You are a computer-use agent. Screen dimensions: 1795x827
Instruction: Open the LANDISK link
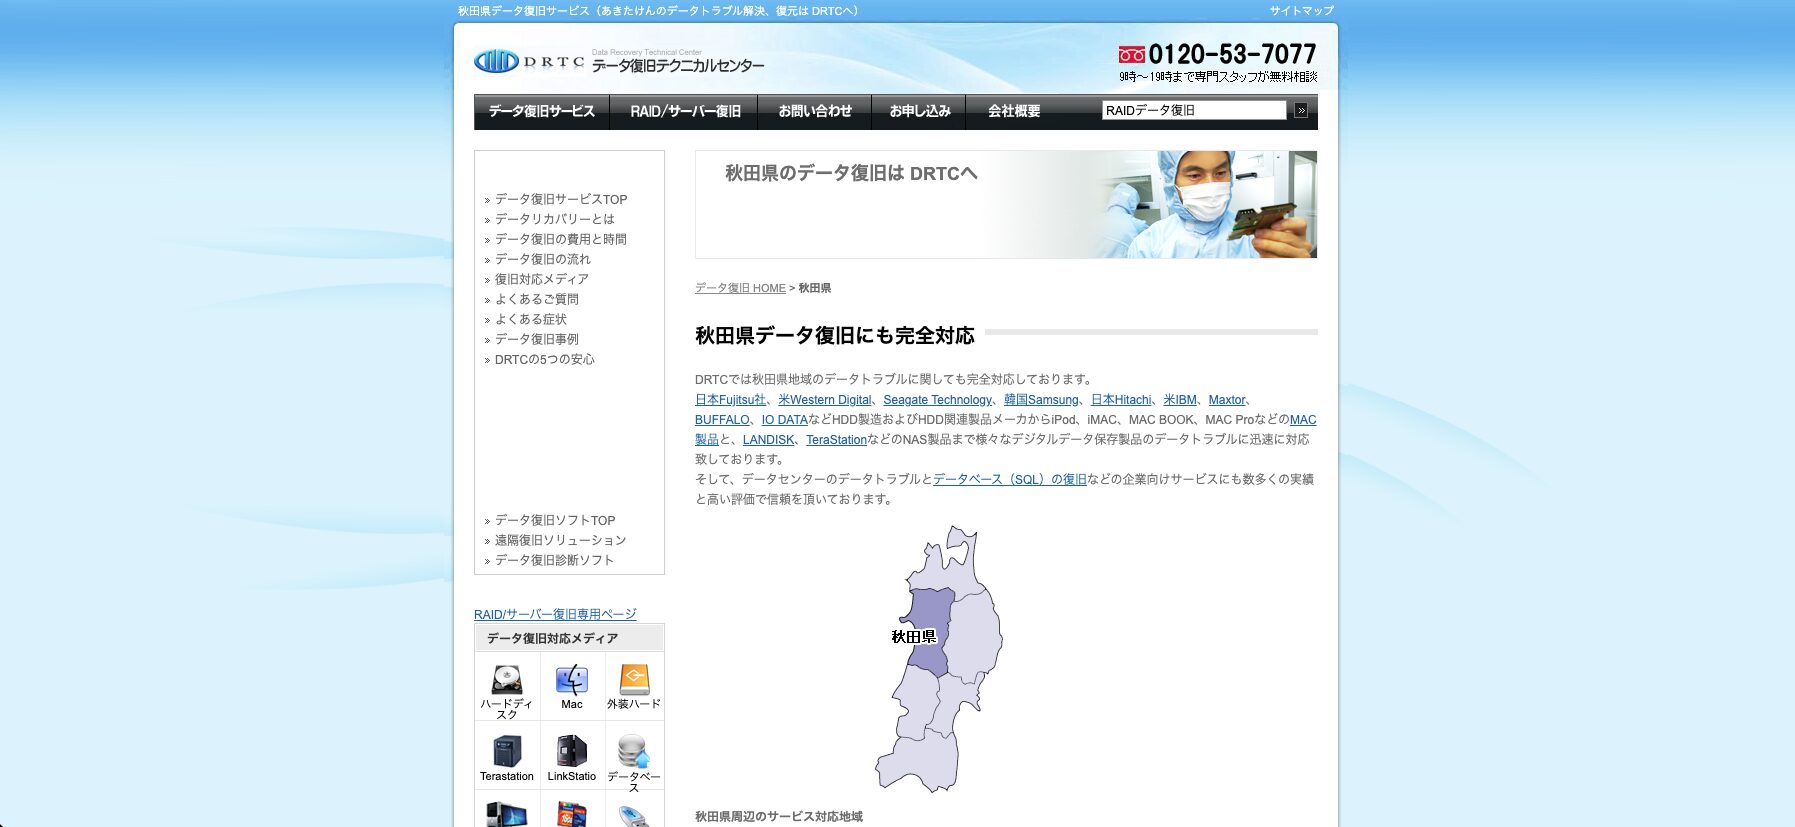(768, 439)
